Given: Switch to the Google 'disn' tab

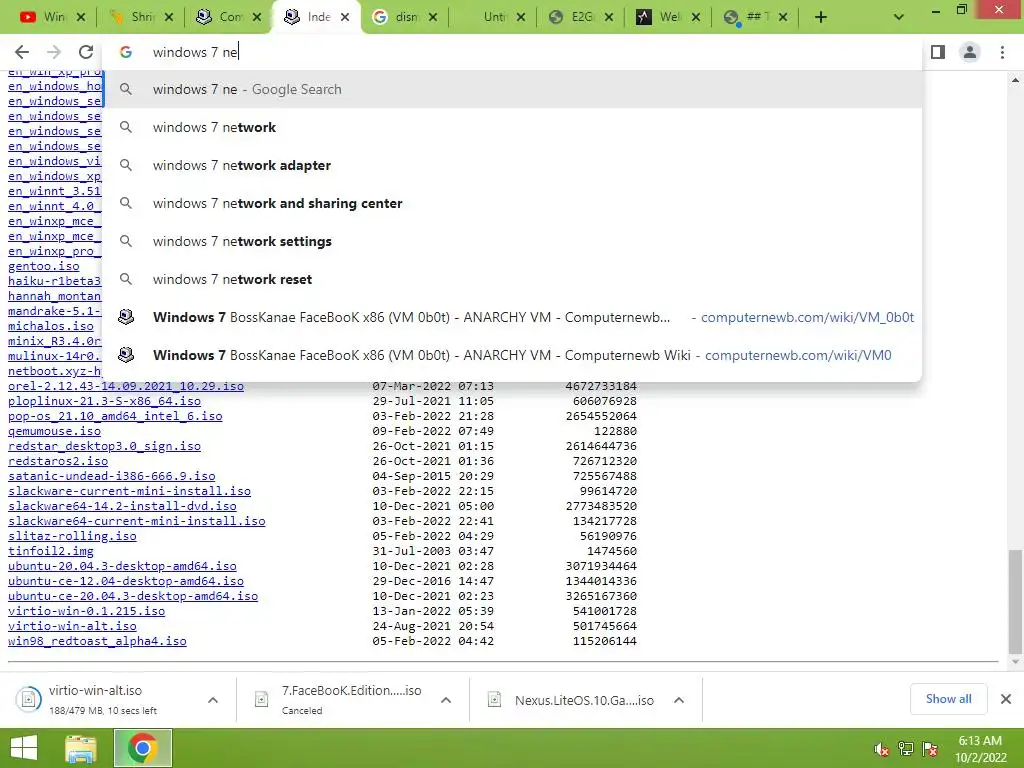Looking at the screenshot, I should click(x=396, y=17).
